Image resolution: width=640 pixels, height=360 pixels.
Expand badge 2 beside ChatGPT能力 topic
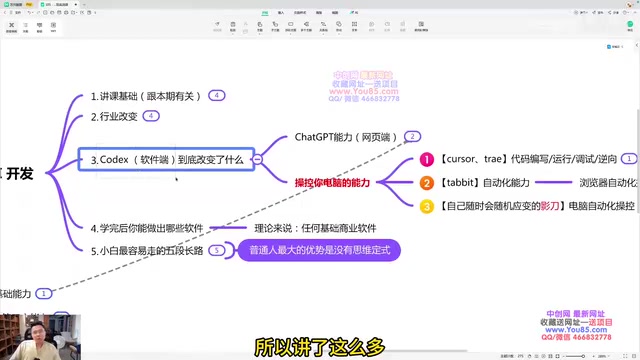412,136
